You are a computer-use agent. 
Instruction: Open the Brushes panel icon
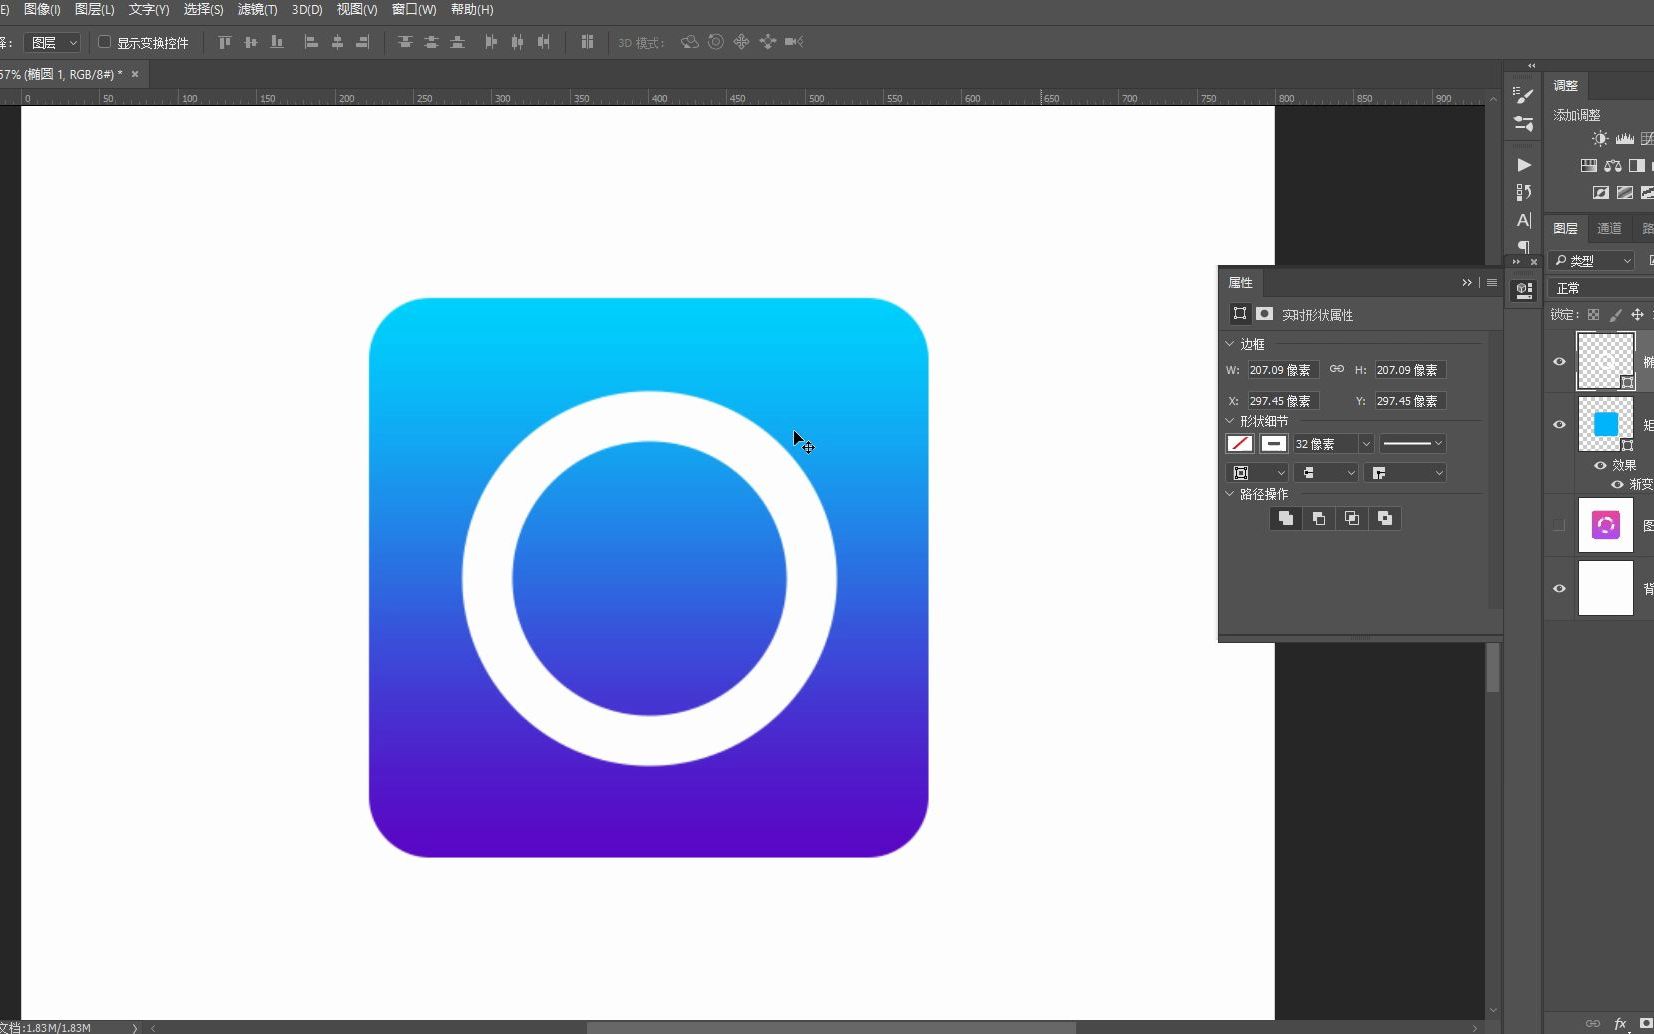click(x=1523, y=124)
